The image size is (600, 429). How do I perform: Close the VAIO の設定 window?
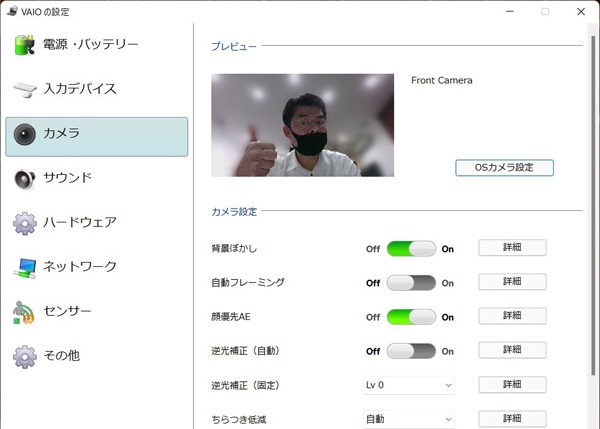tap(581, 12)
